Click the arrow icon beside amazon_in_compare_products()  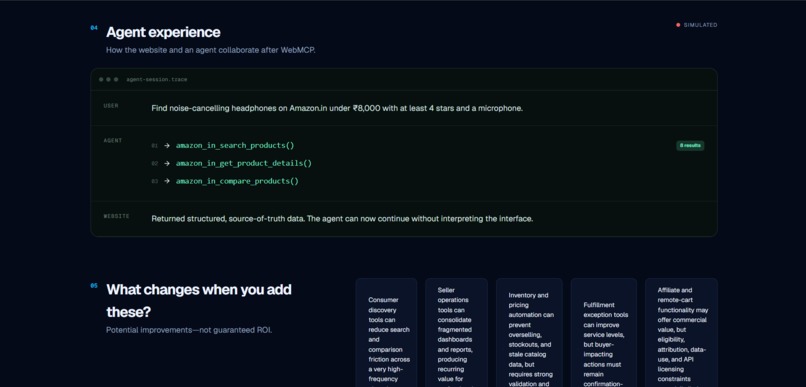167,181
